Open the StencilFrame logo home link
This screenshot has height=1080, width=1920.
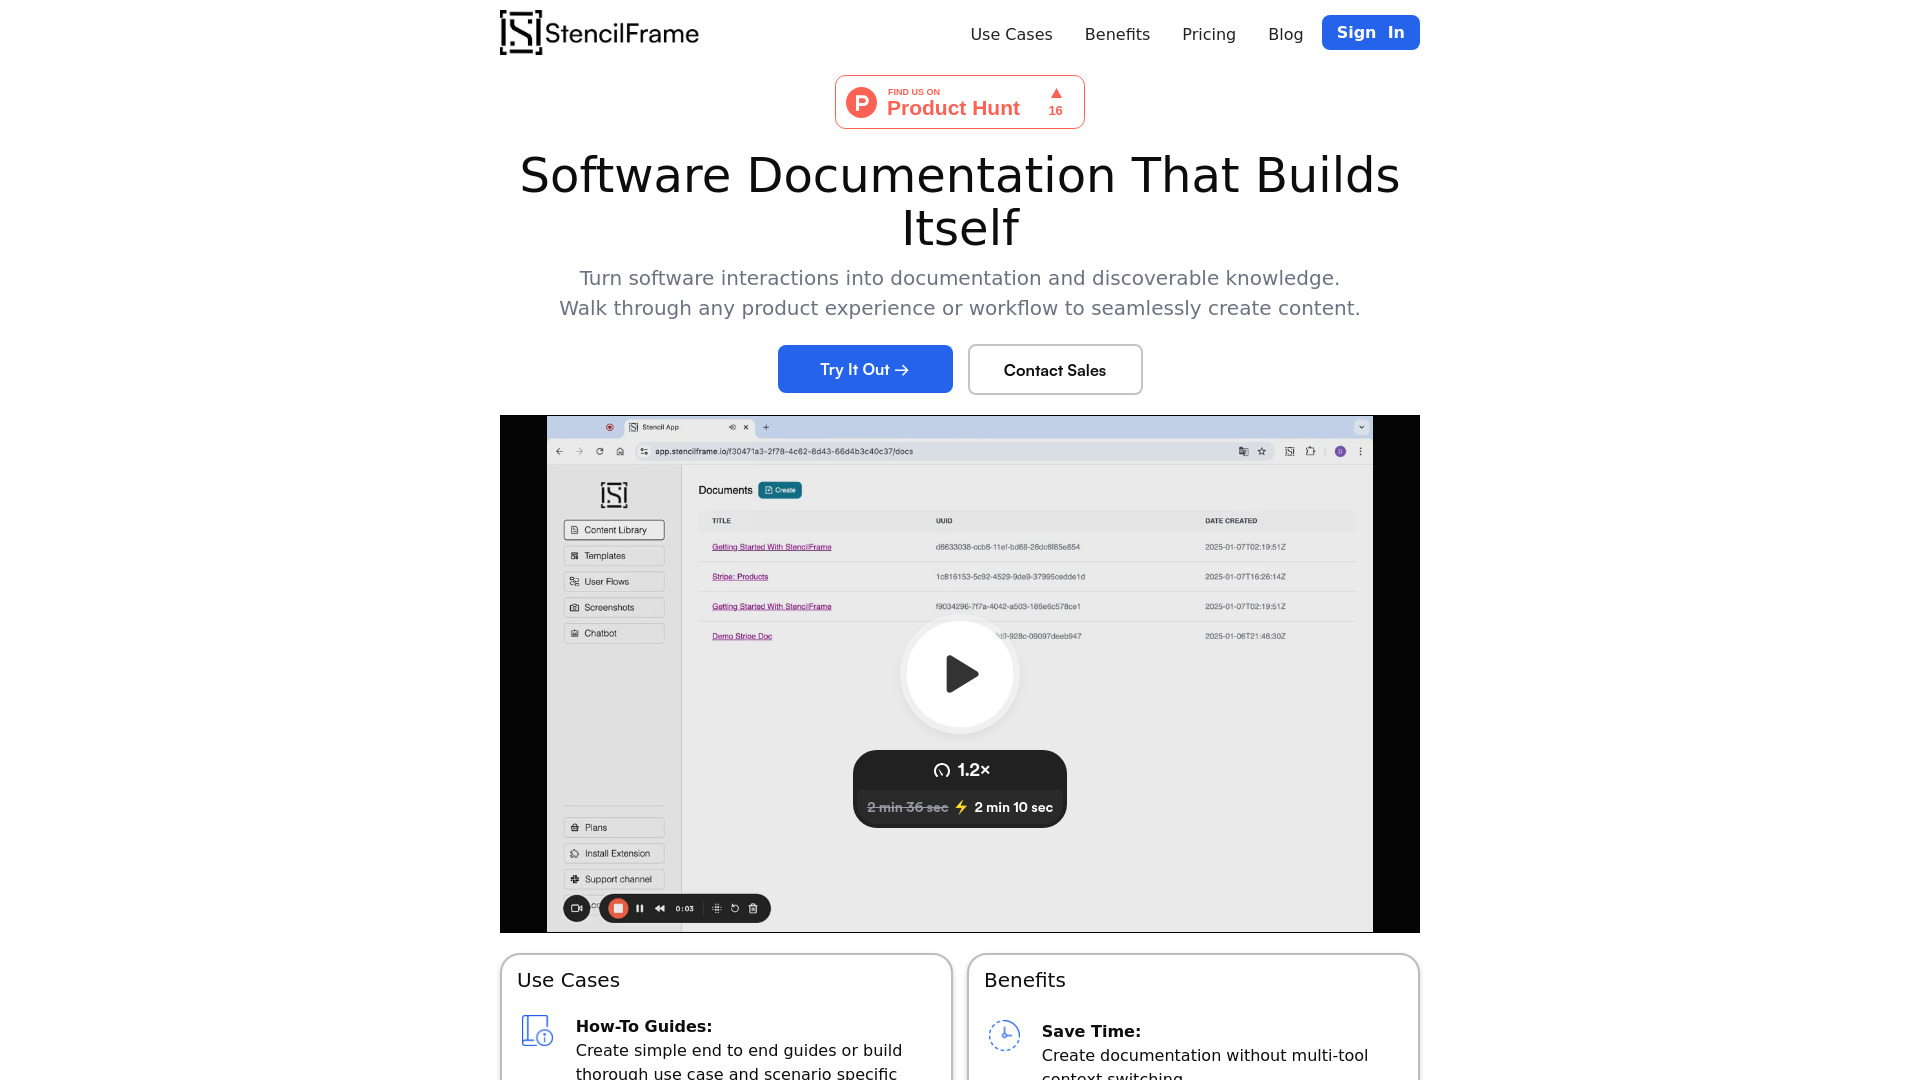pyautogui.click(x=599, y=32)
